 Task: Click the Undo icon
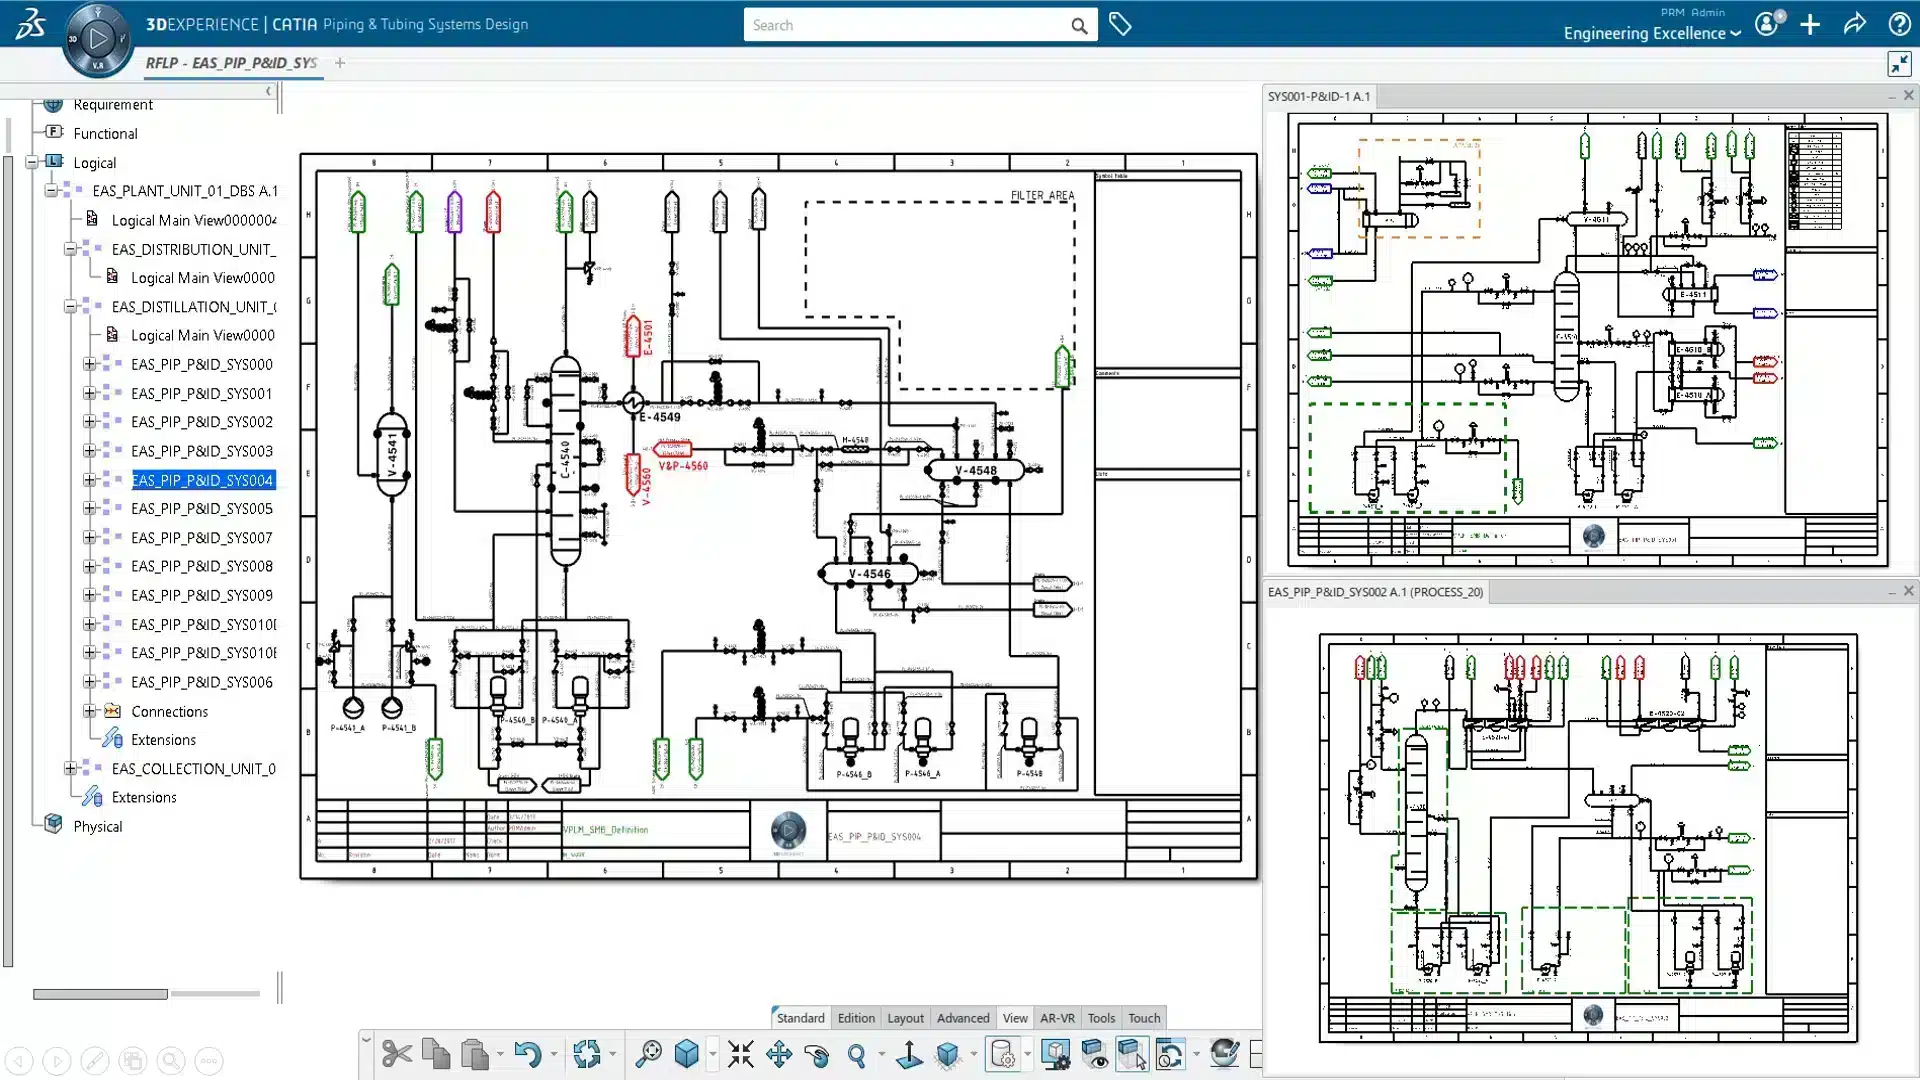point(528,1054)
